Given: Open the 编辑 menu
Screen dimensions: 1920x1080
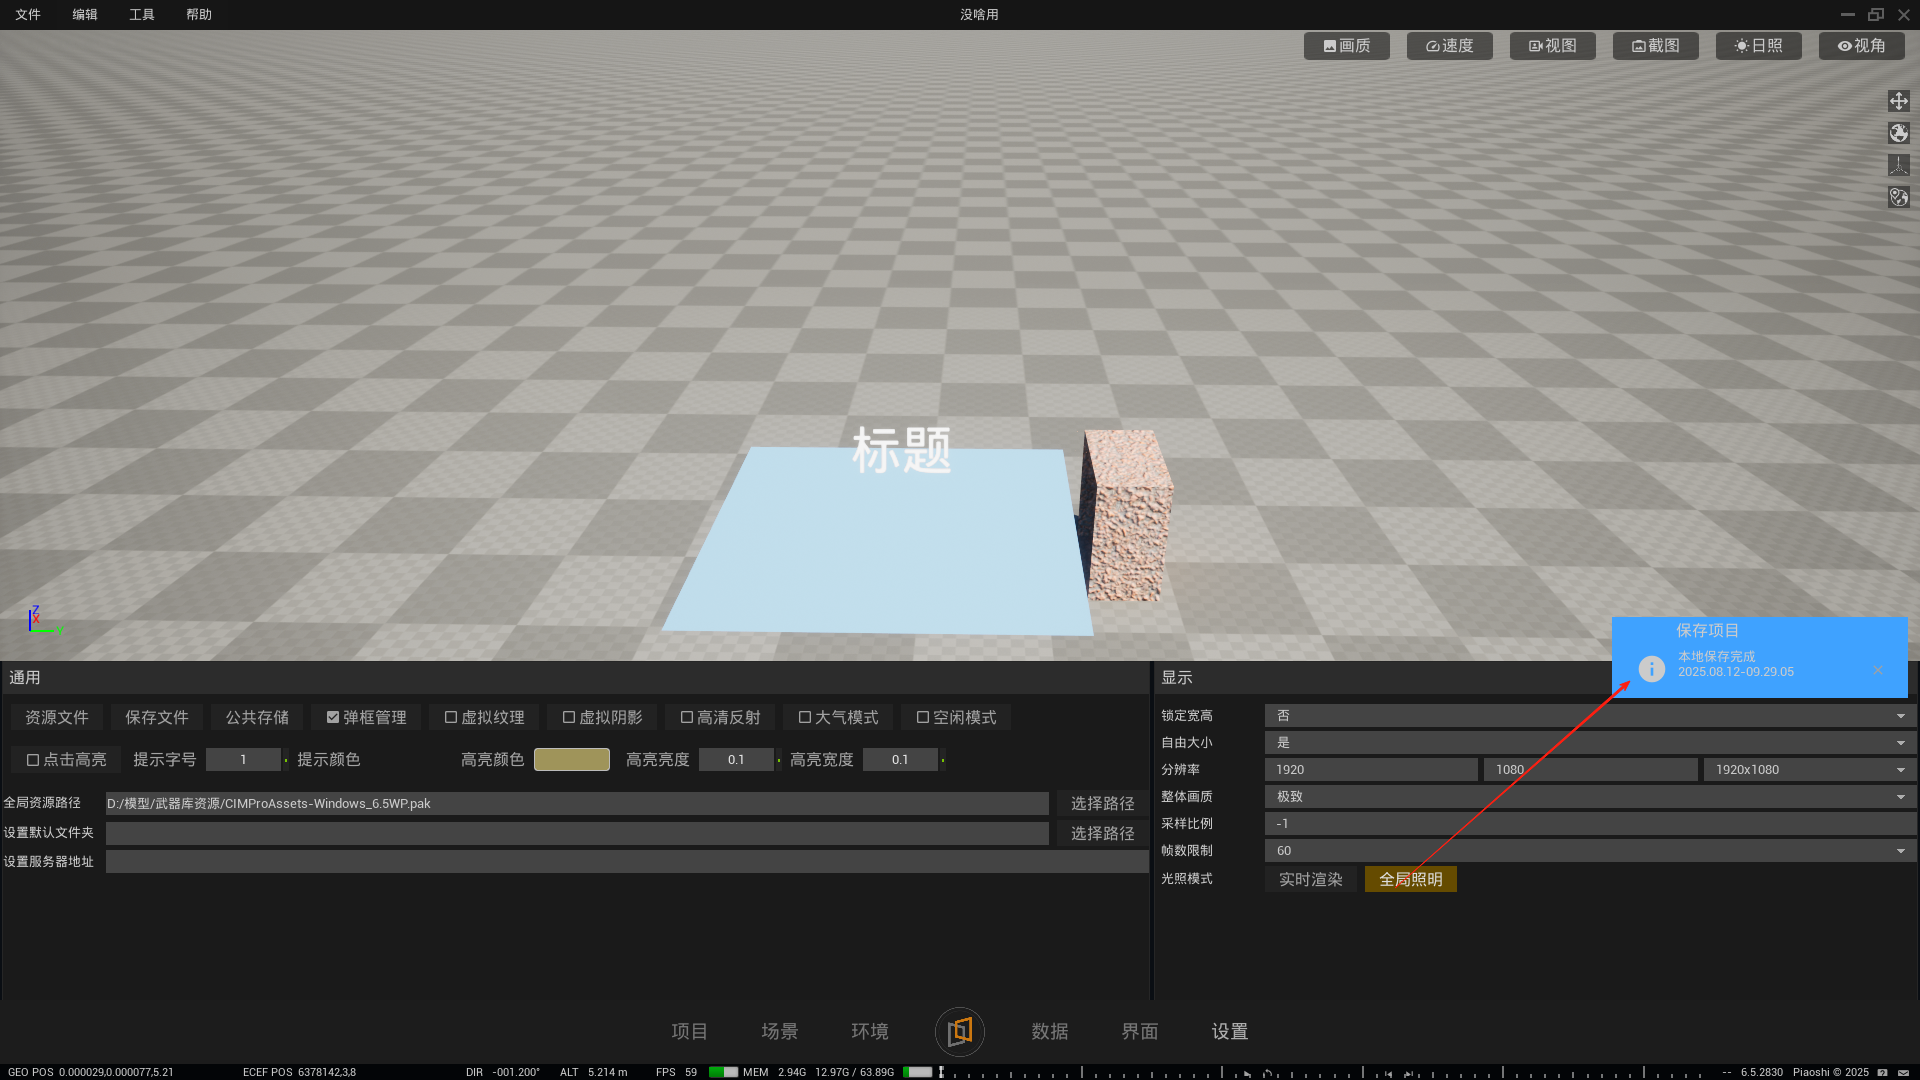Looking at the screenshot, I should (x=85, y=14).
